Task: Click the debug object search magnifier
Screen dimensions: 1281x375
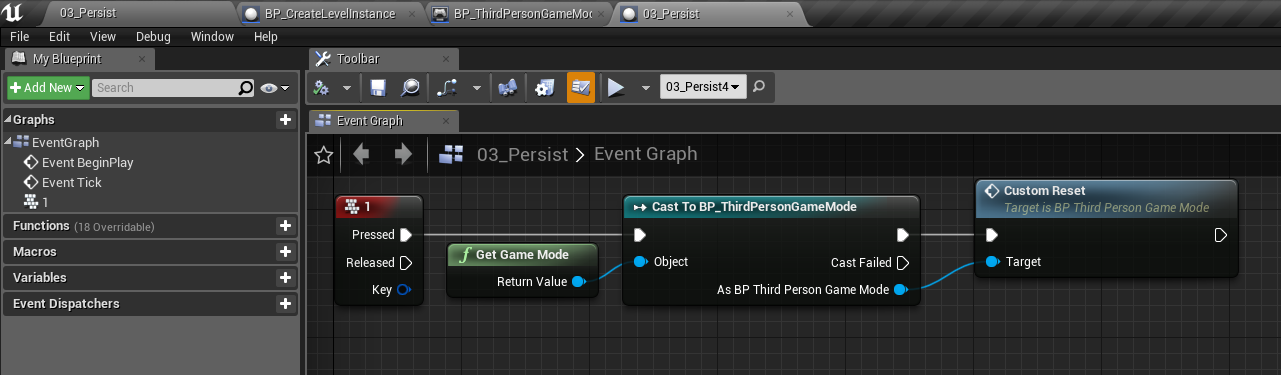Action: (x=760, y=87)
